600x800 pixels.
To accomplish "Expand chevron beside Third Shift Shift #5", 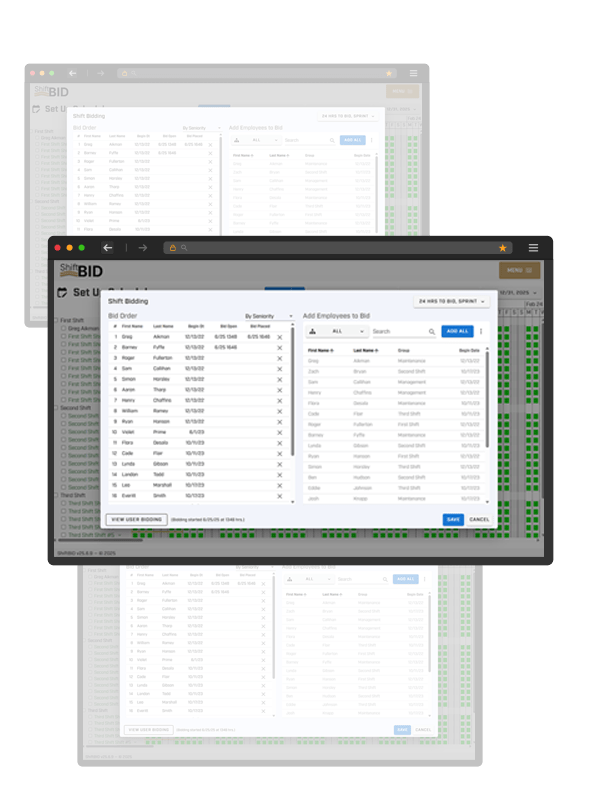I will pos(120,535).
